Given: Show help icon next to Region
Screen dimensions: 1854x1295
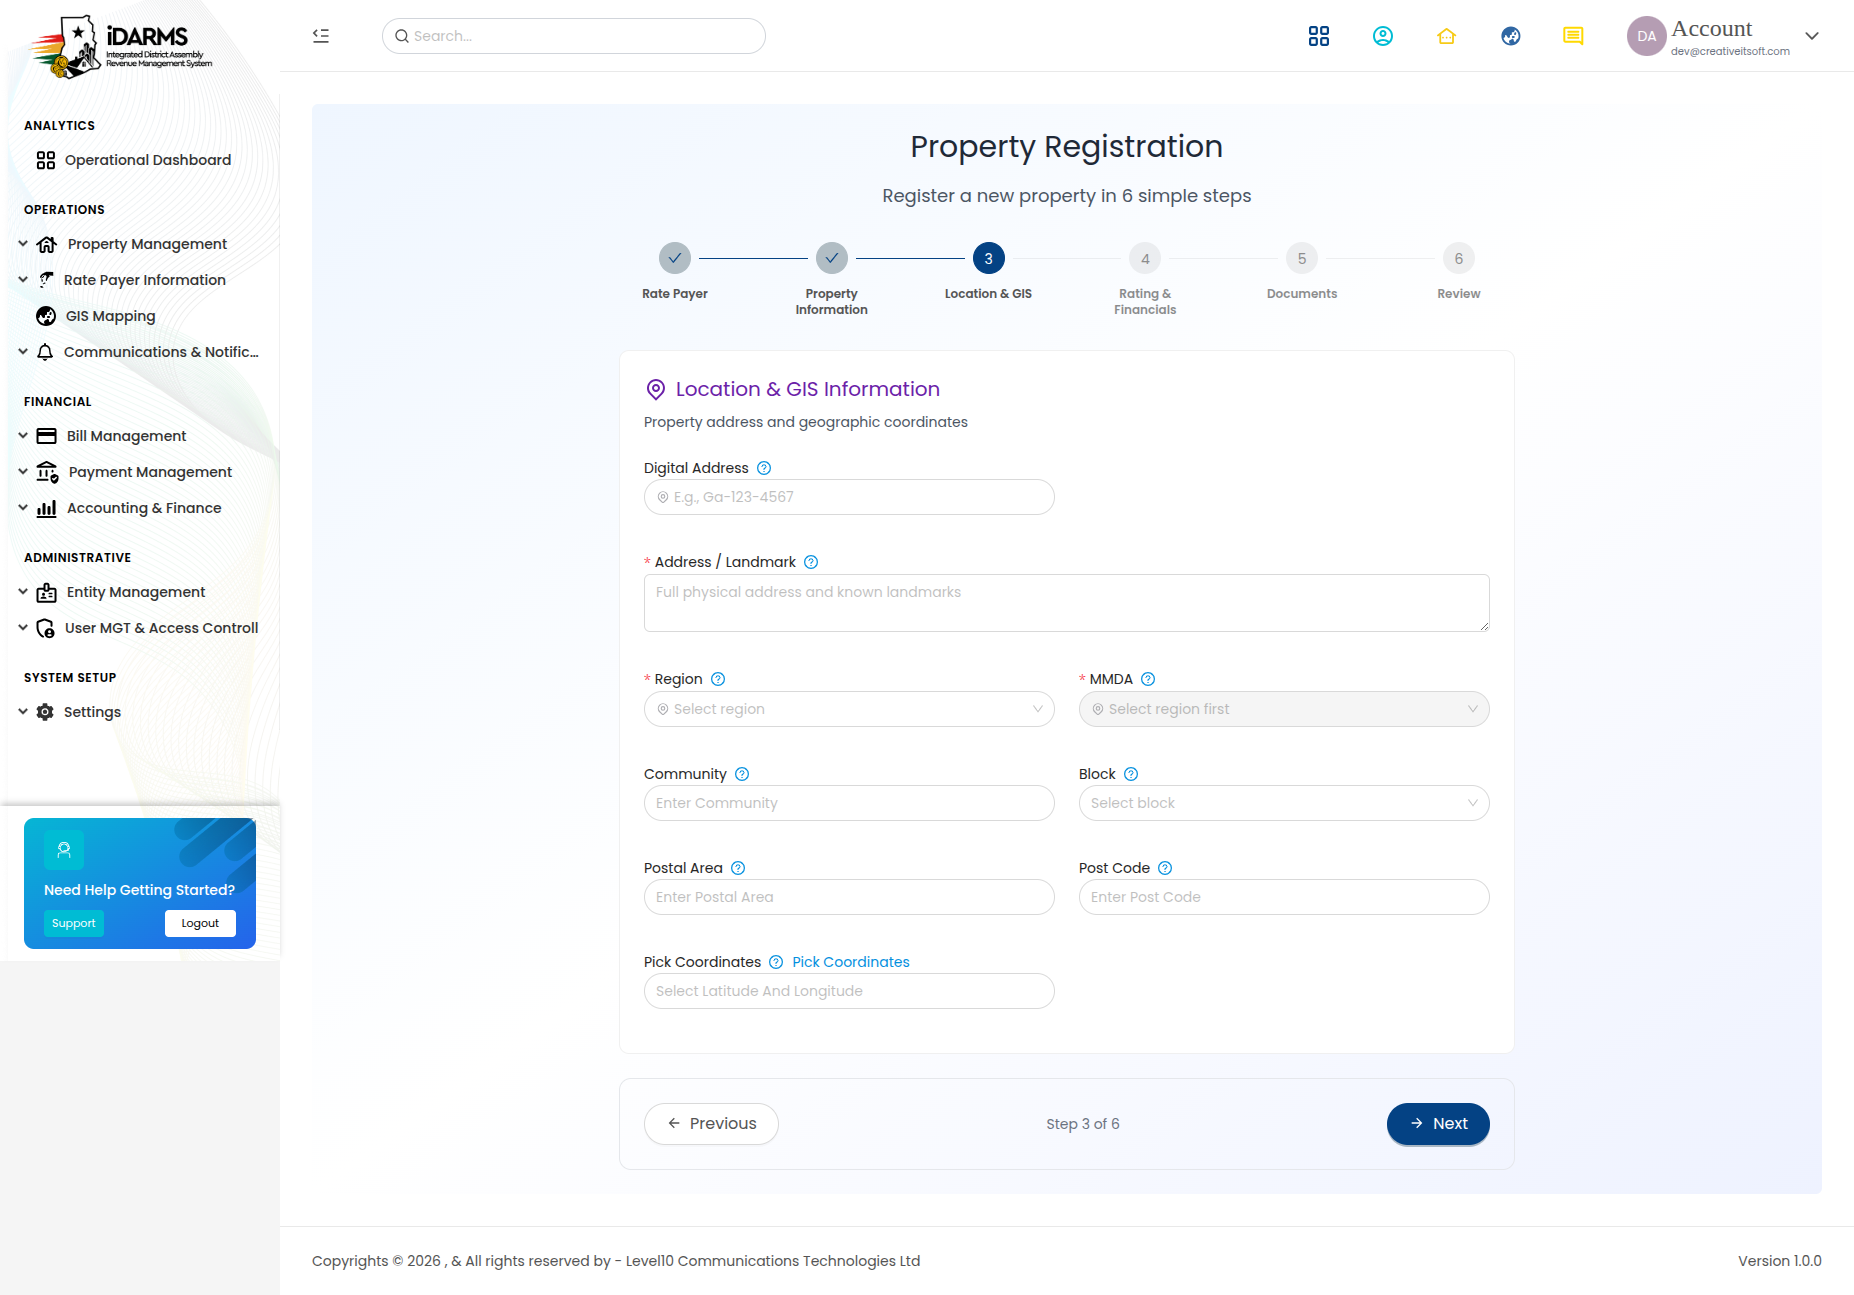Looking at the screenshot, I should 718,679.
